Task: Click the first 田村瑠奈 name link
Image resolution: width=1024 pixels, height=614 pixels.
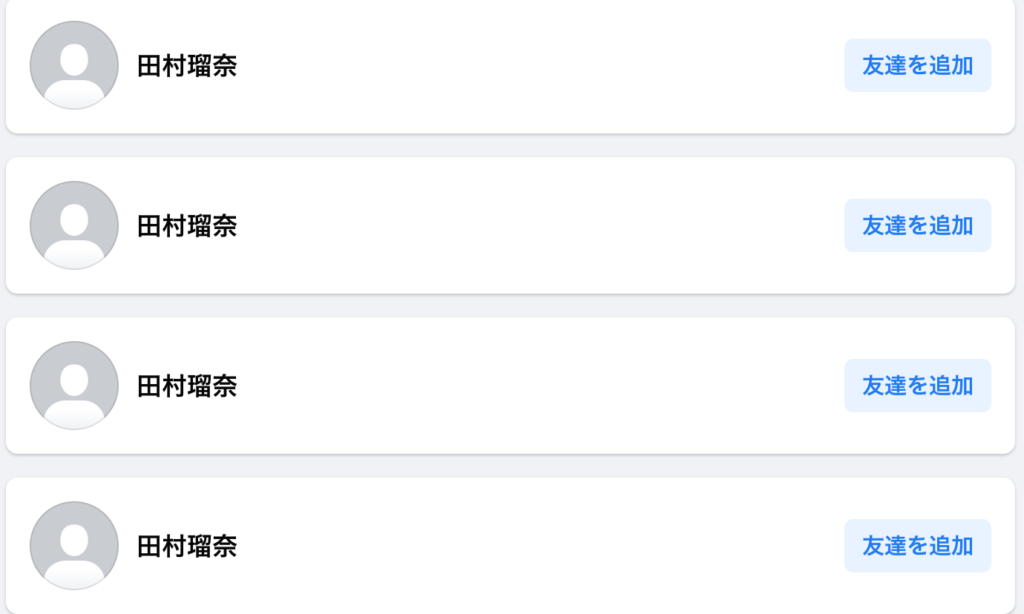Action: tap(187, 66)
